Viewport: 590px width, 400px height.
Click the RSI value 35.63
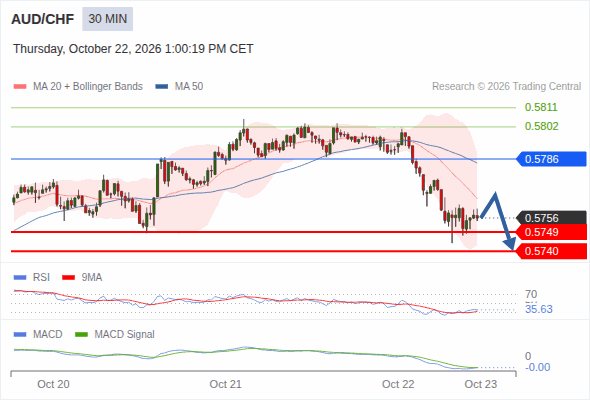point(539,309)
